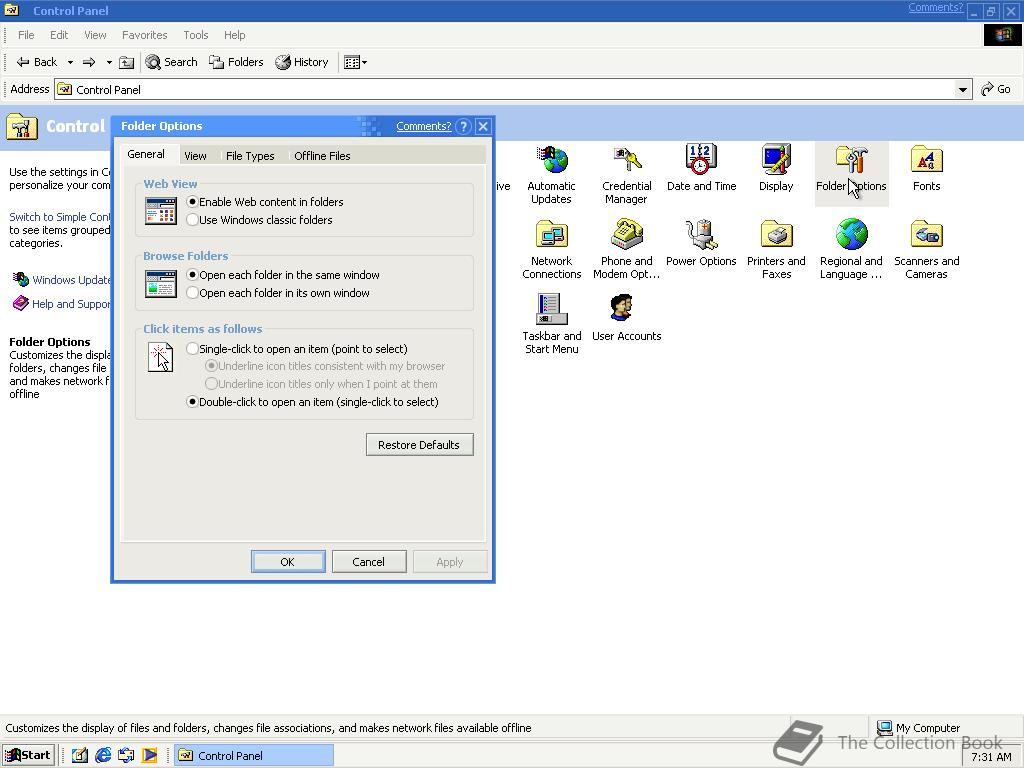Open the User Accounts icon
The height and width of the screenshot is (768, 1024).
(626, 319)
